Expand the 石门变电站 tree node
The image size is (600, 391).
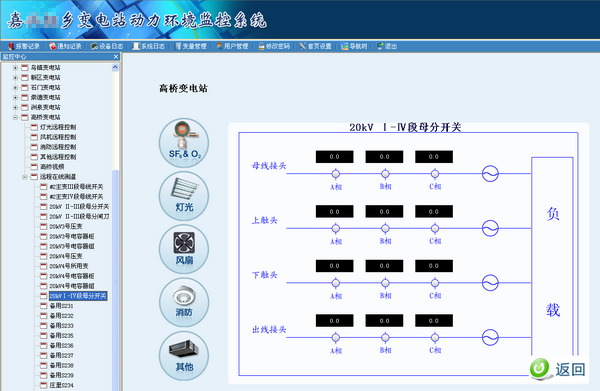point(15,87)
